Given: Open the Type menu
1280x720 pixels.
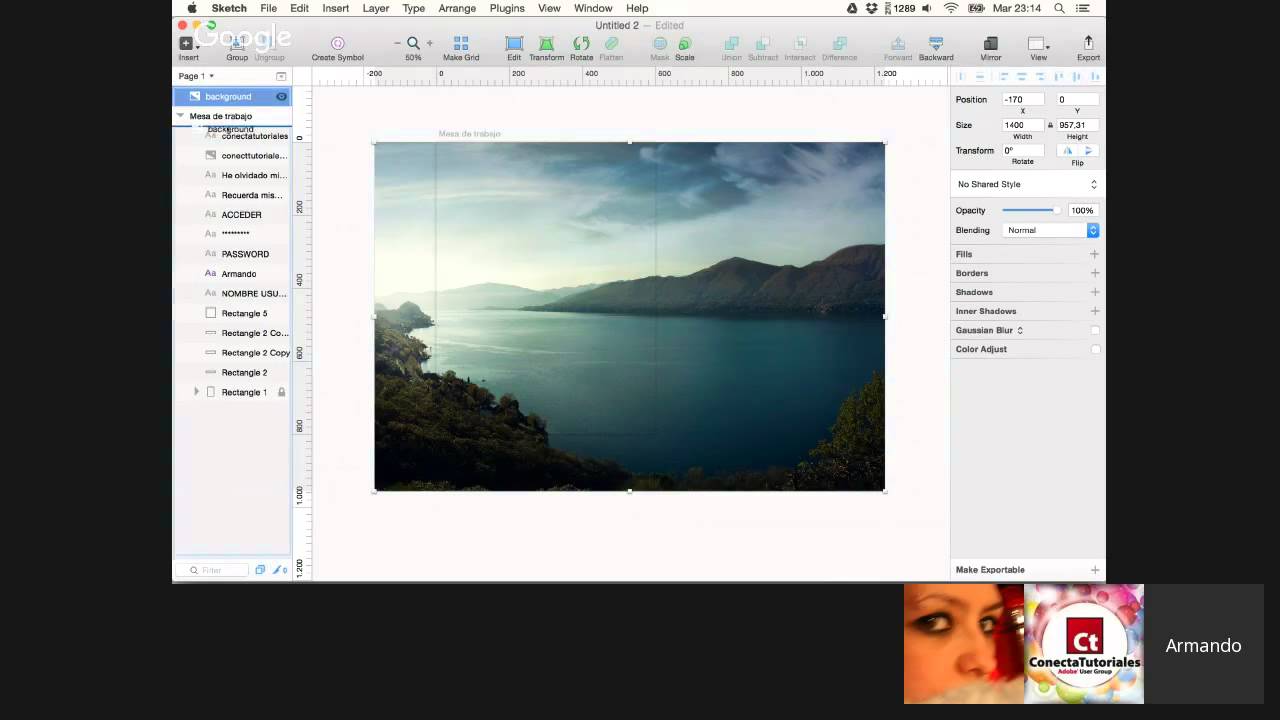Looking at the screenshot, I should click(413, 8).
